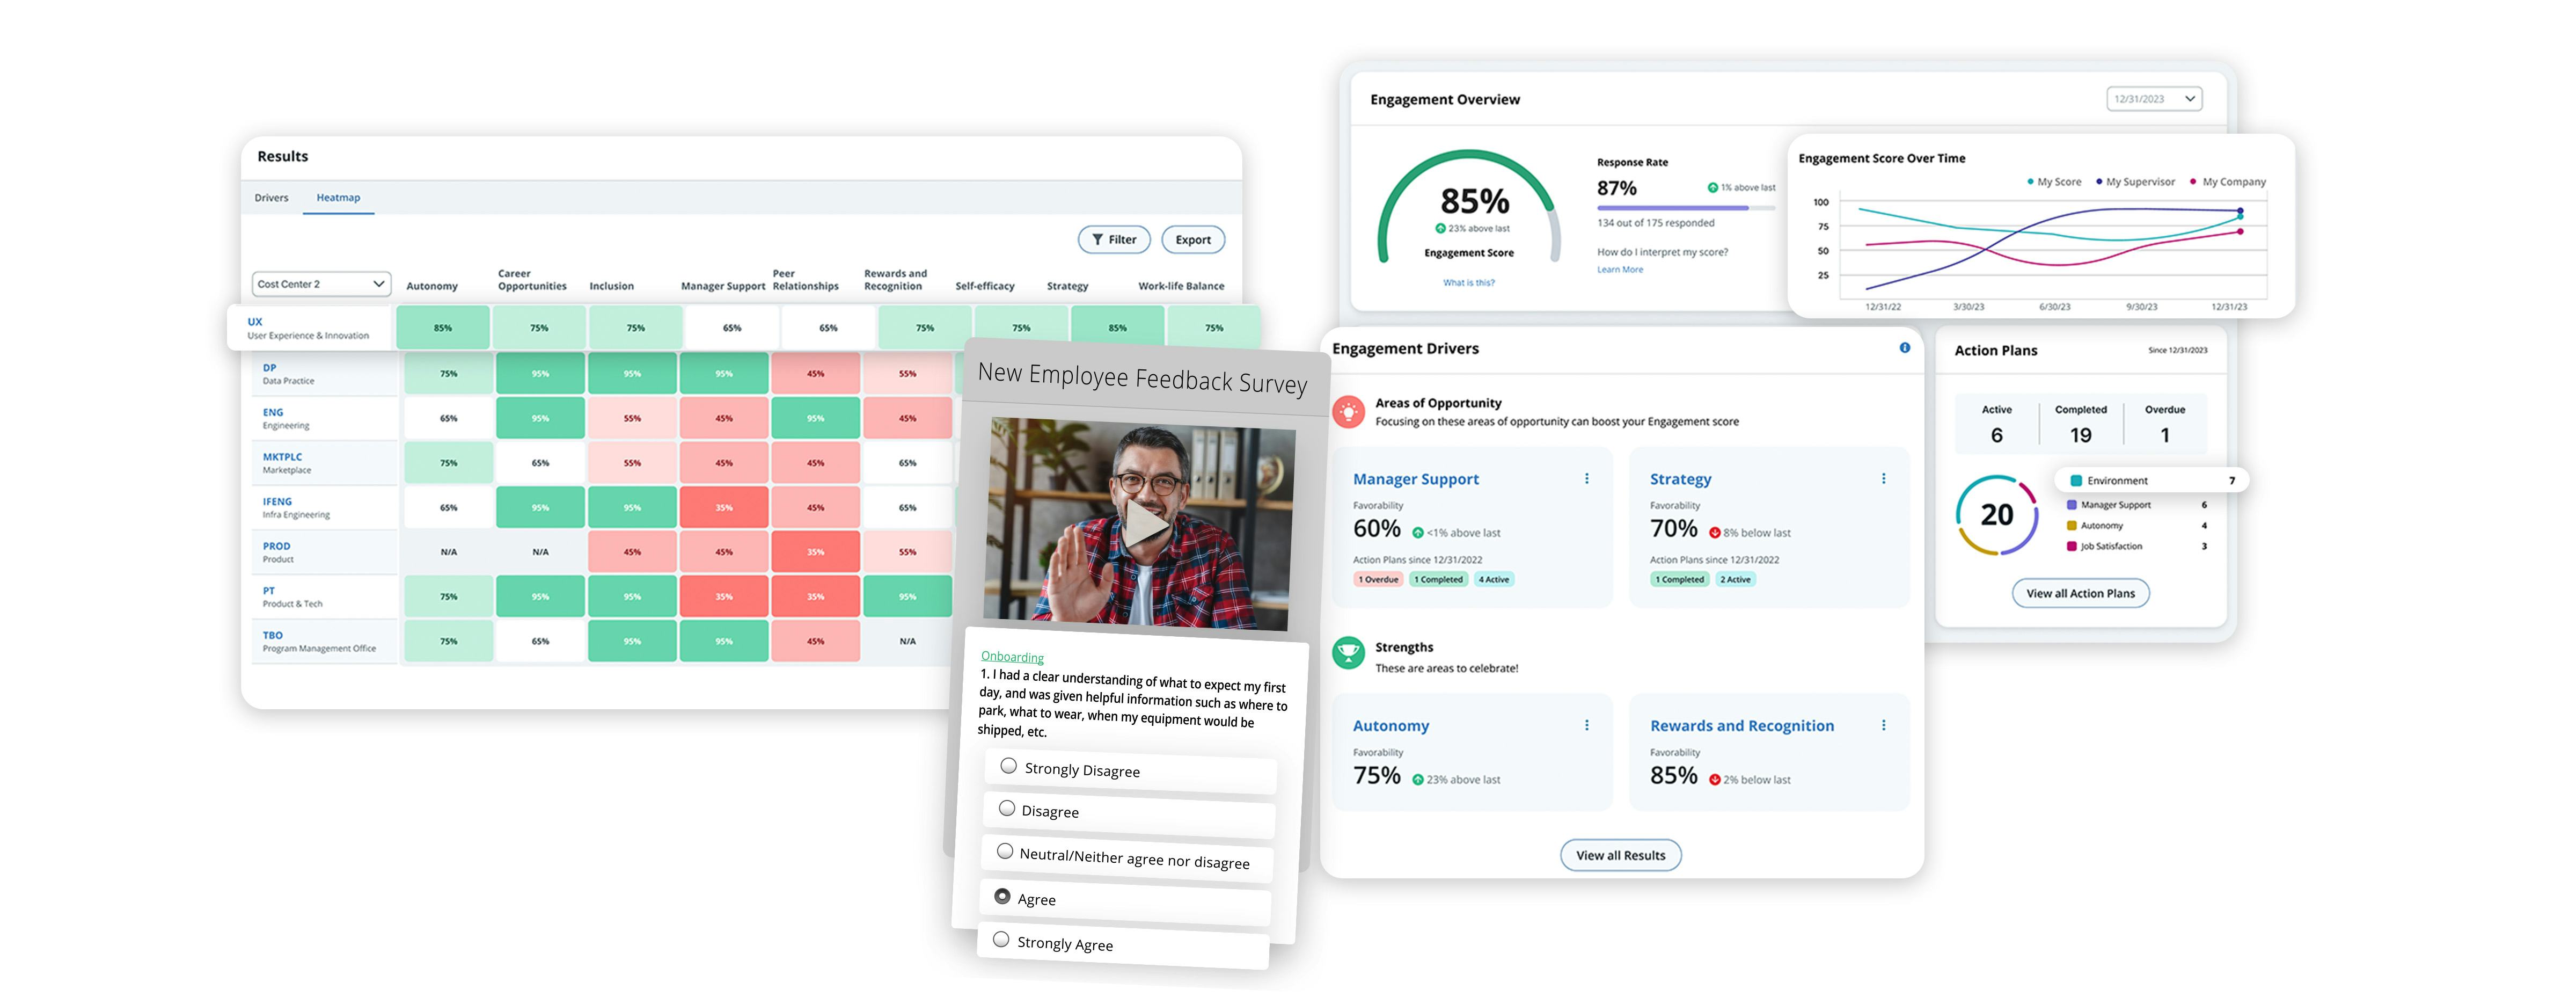Open the Learn More link

coord(1619,270)
